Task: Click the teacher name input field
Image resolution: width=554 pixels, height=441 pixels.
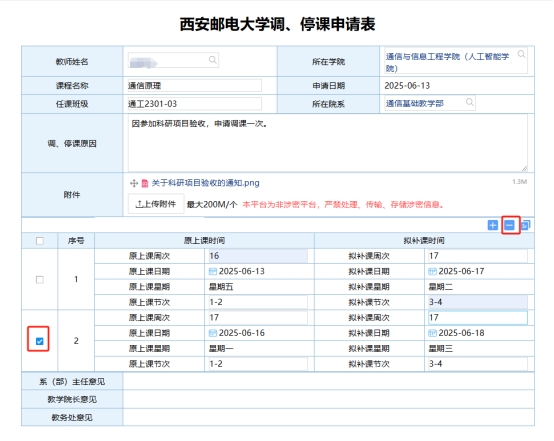Action: (x=173, y=60)
